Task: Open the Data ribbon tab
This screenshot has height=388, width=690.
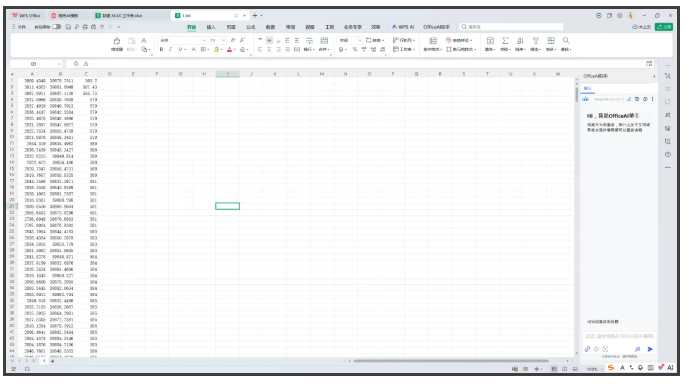Action: tap(270, 27)
